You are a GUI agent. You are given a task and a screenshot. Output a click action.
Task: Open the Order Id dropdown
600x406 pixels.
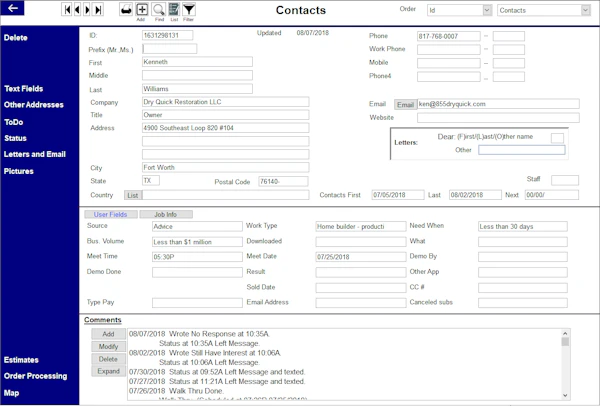(x=487, y=10)
